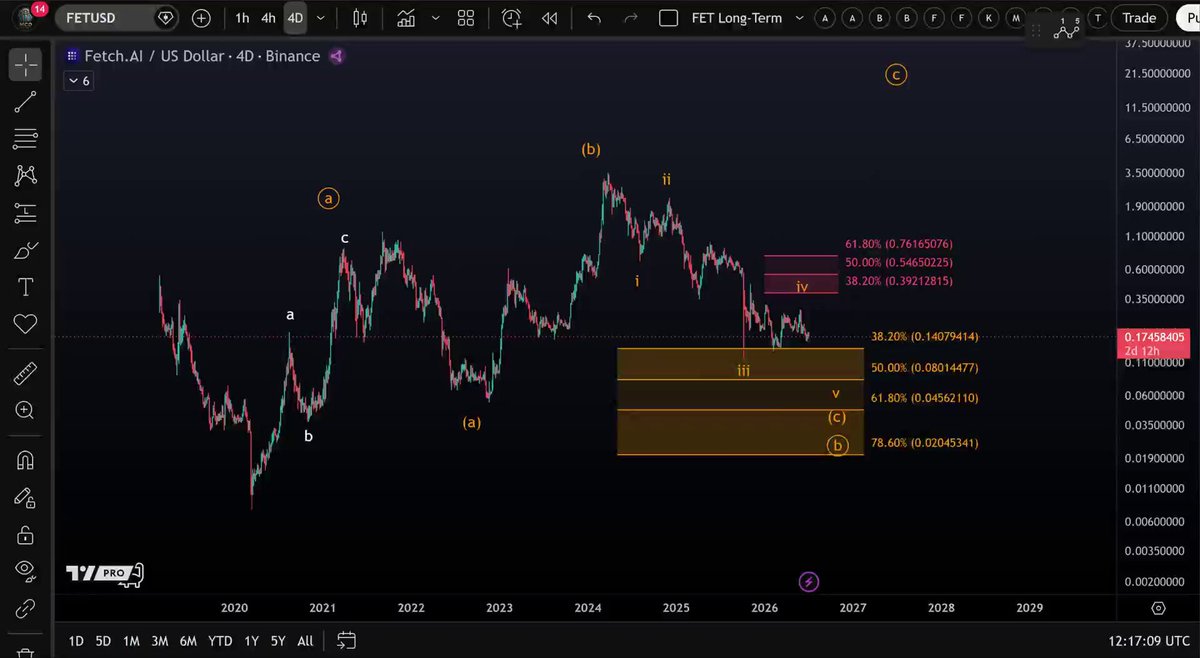Click the T quick-access circle button
Screen dimensions: 1200x658
(1098, 18)
